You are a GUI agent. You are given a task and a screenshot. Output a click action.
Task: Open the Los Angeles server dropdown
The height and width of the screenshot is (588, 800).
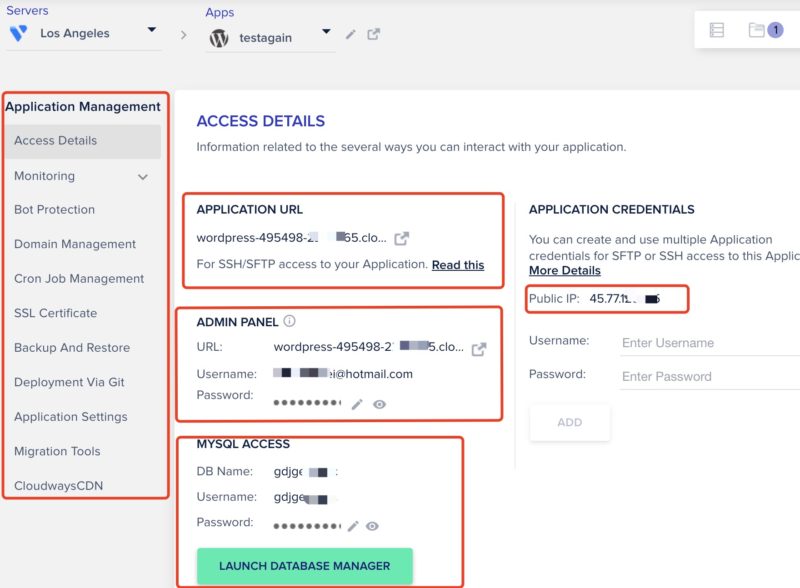coord(152,30)
